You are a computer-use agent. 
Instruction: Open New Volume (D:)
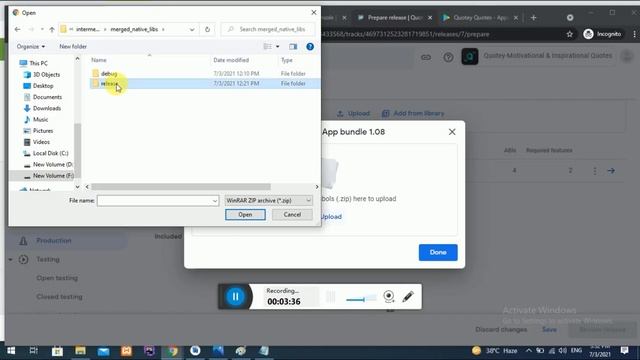point(53,164)
